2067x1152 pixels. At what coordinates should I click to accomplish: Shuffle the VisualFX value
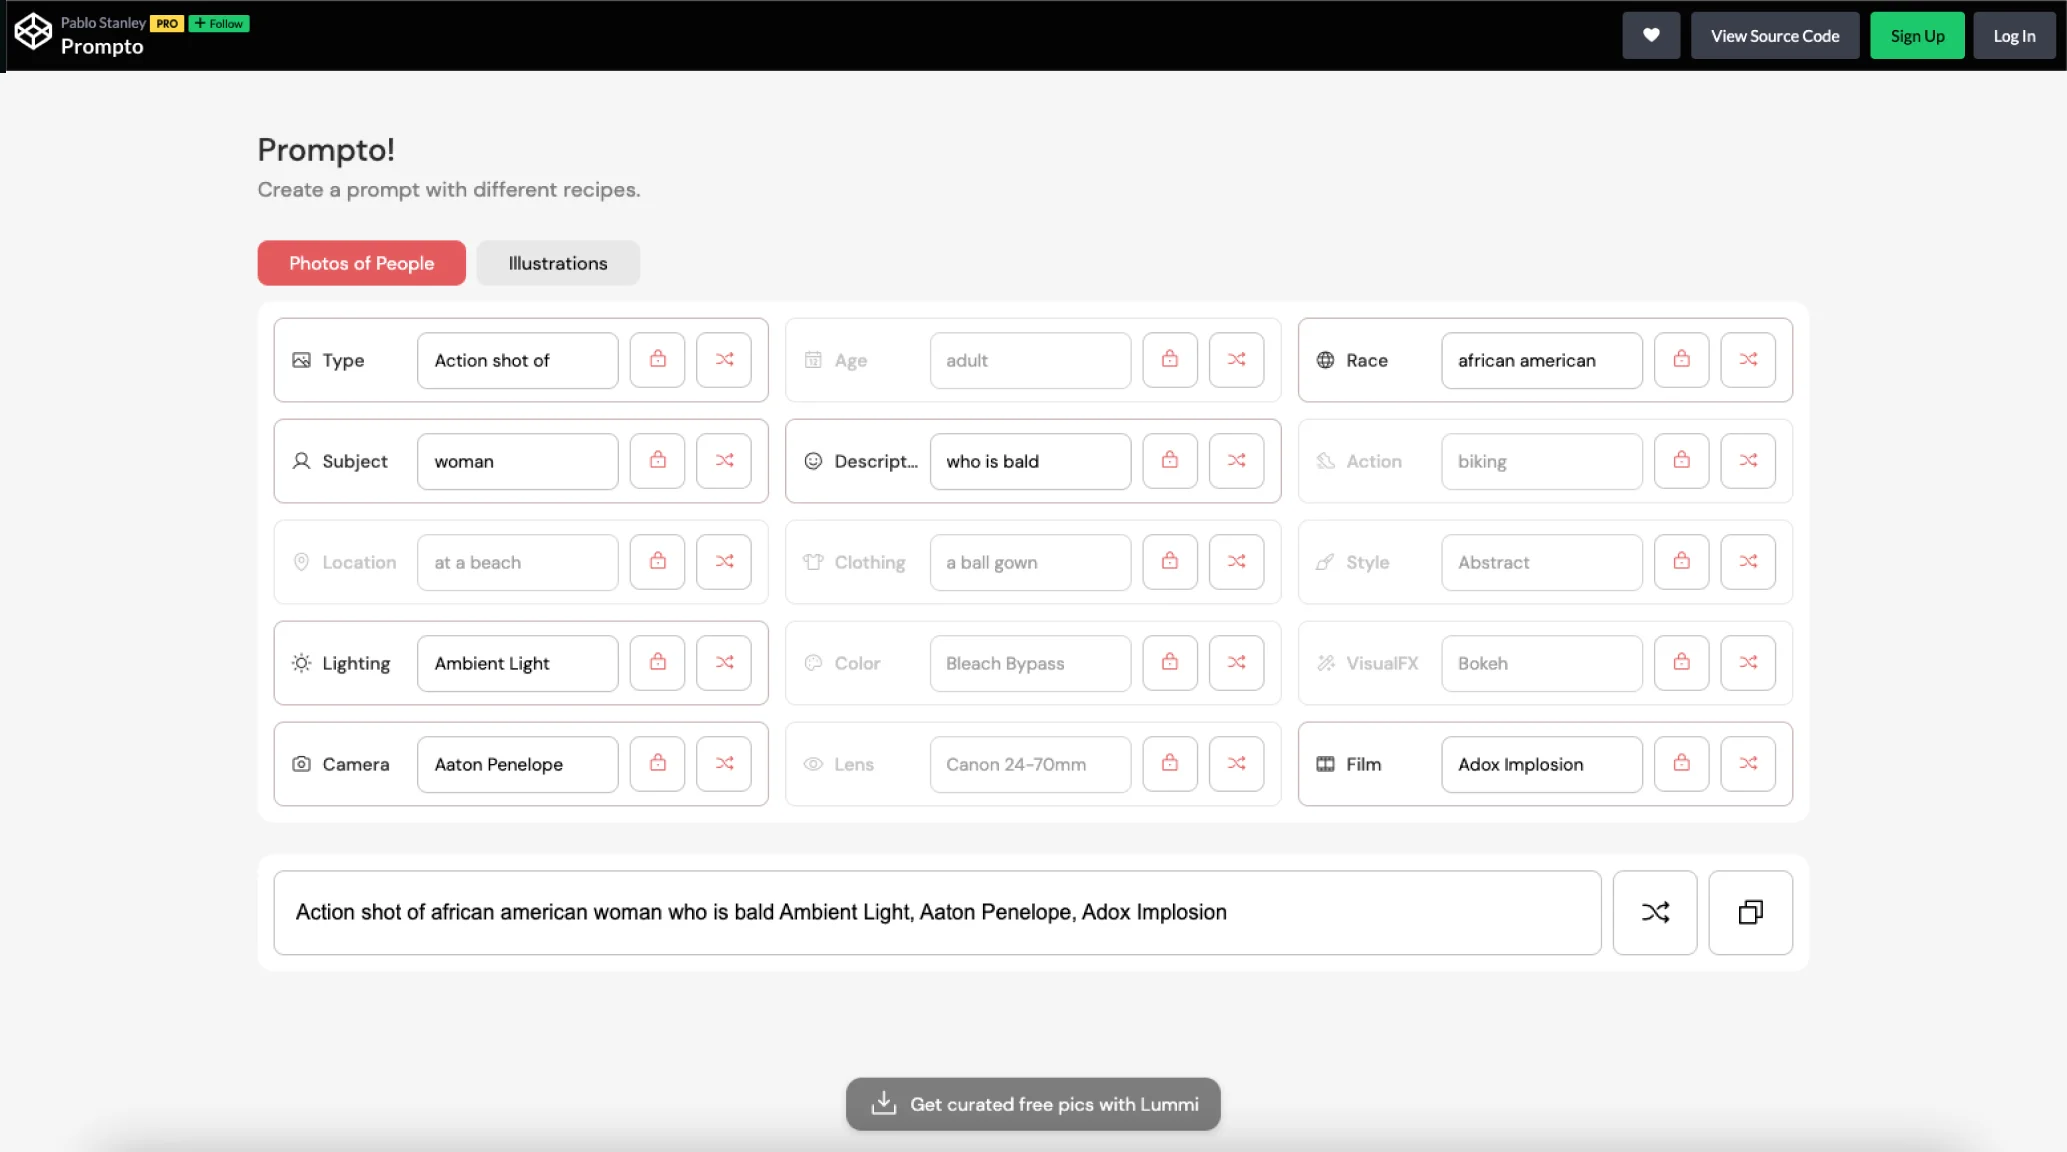[x=1748, y=663]
